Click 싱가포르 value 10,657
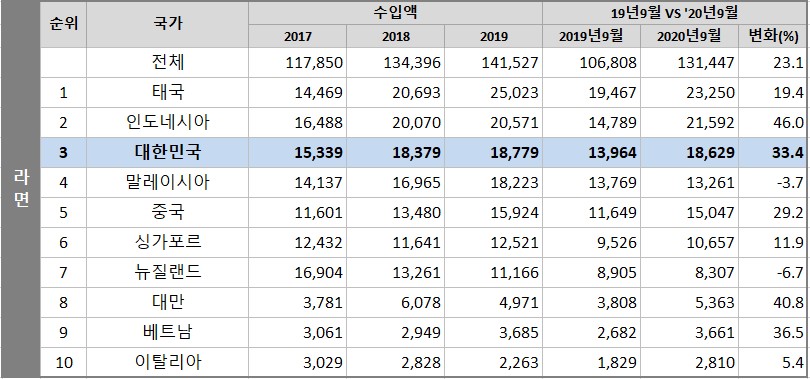This screenshot has width=810, height=379. click(x=709, y=243)
